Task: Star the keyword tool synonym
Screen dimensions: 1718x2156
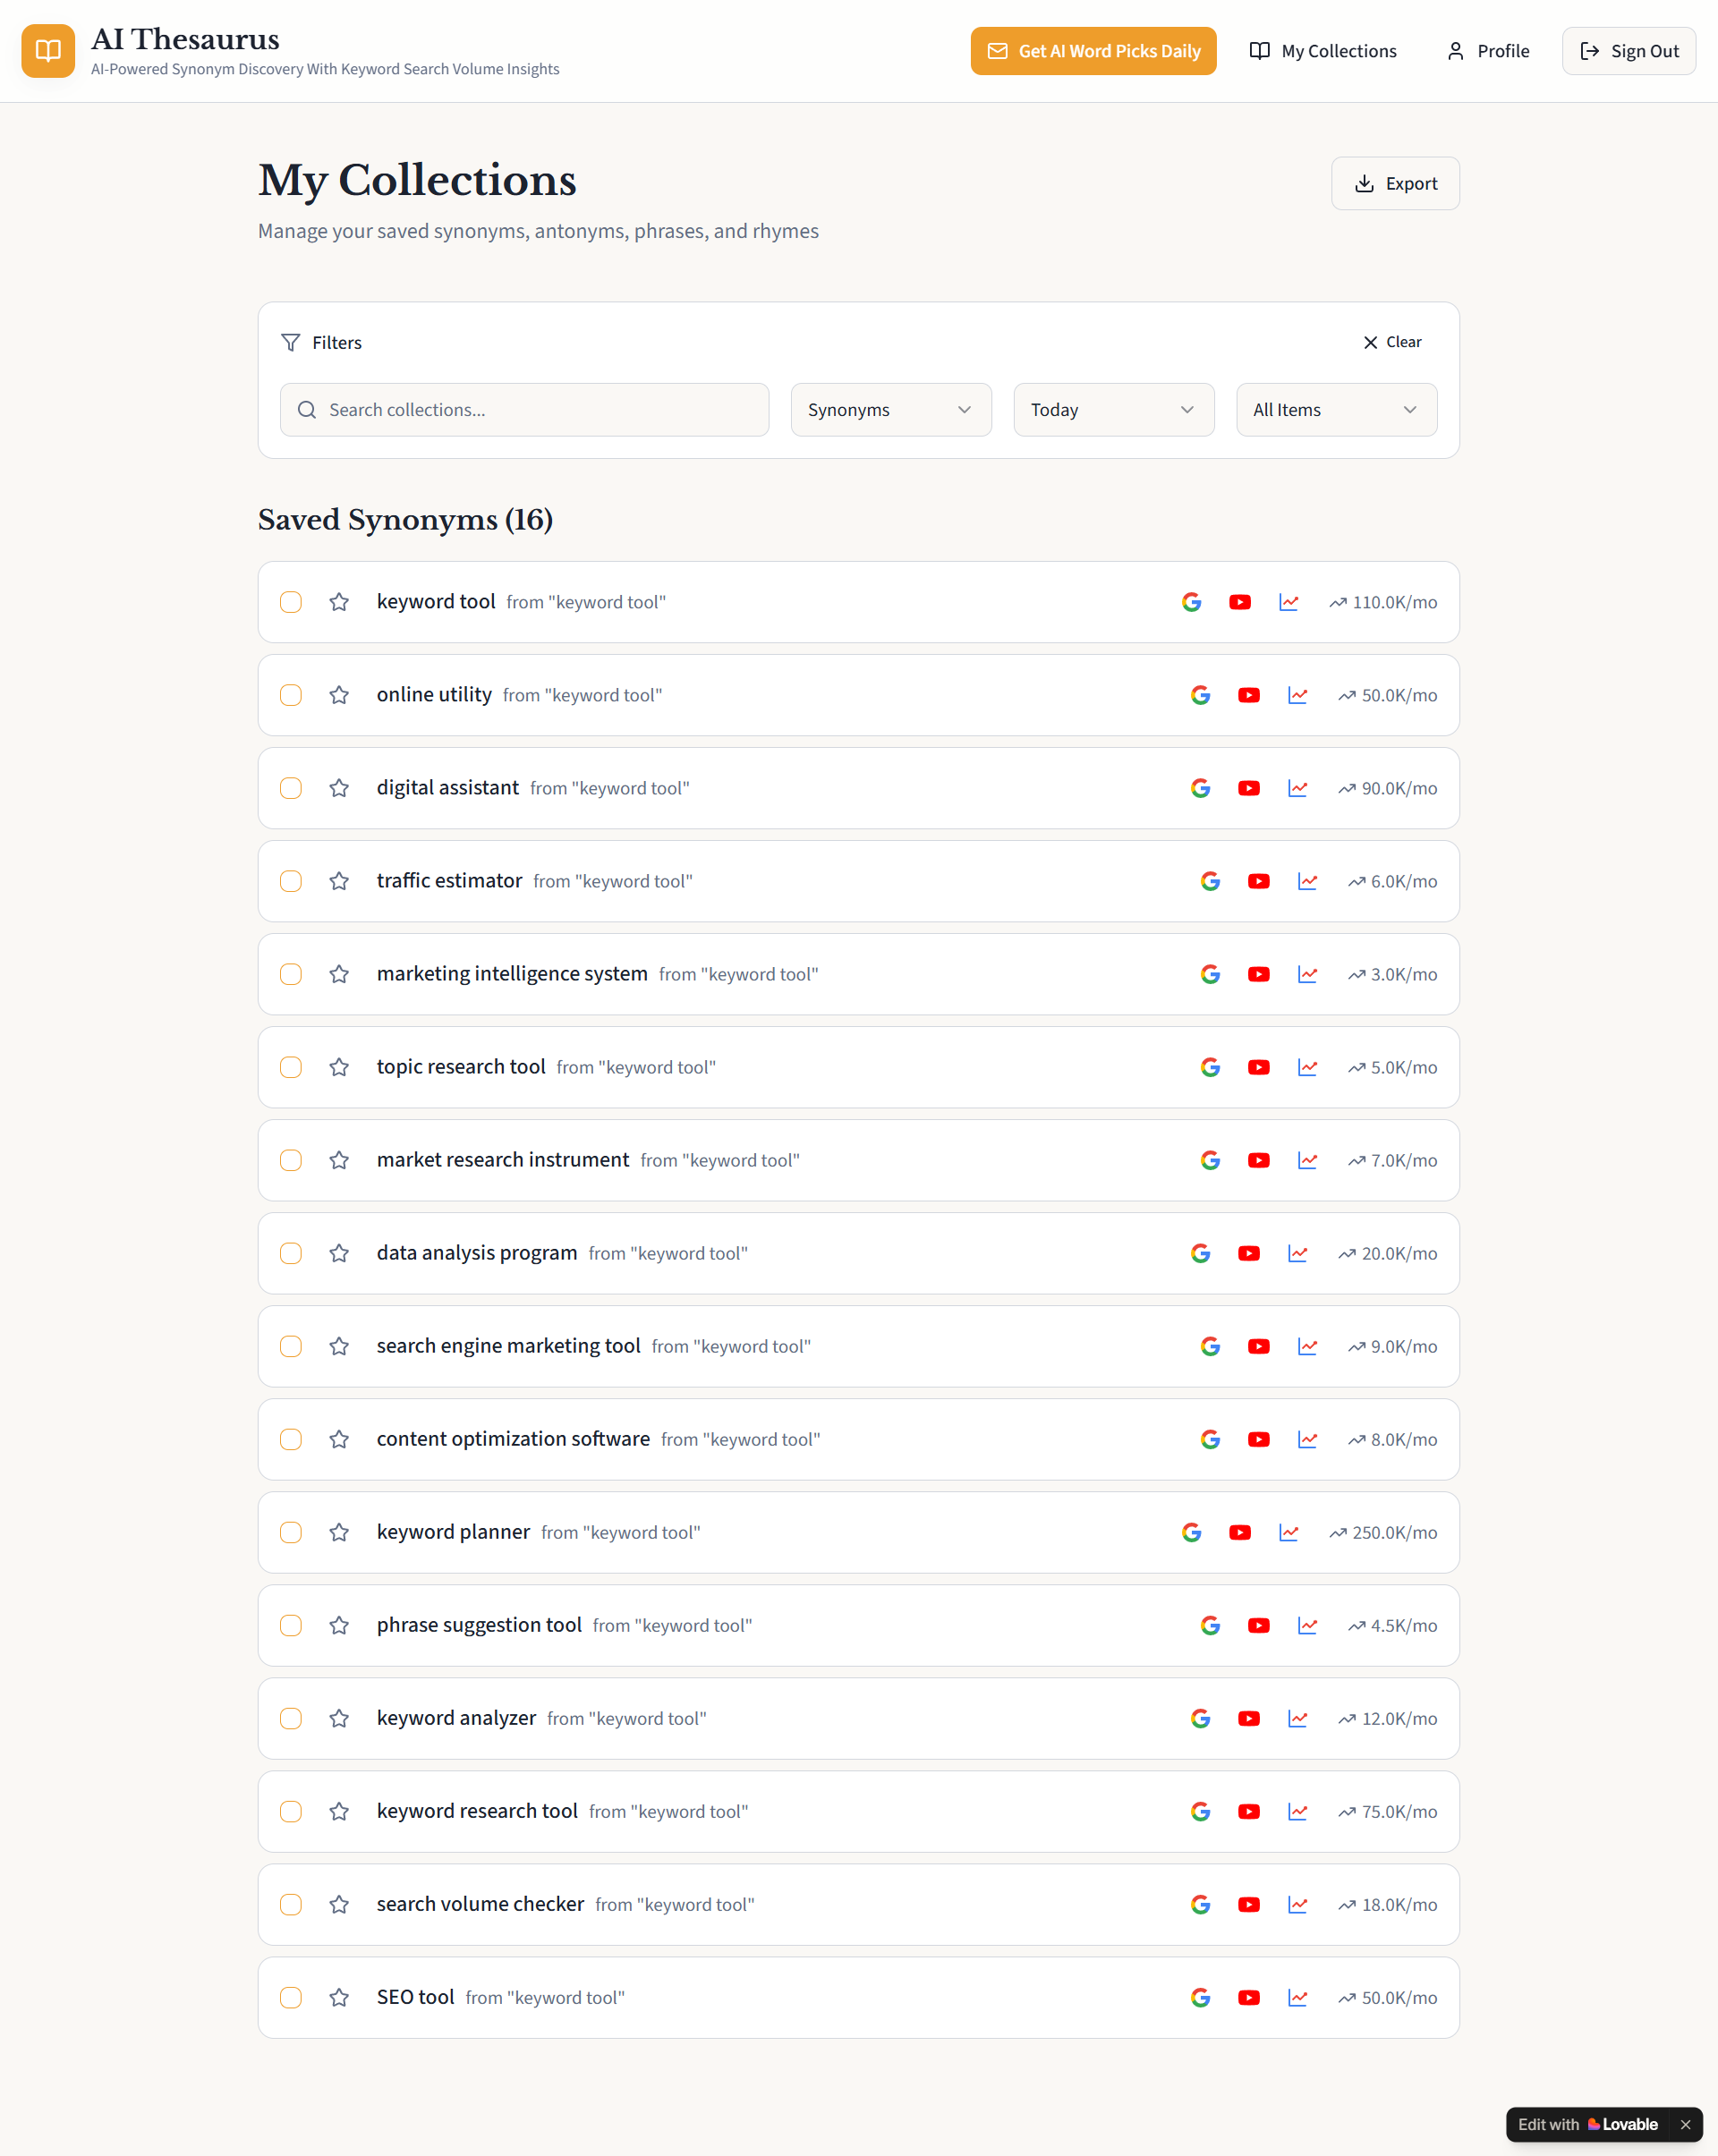Action: (339, 602)
